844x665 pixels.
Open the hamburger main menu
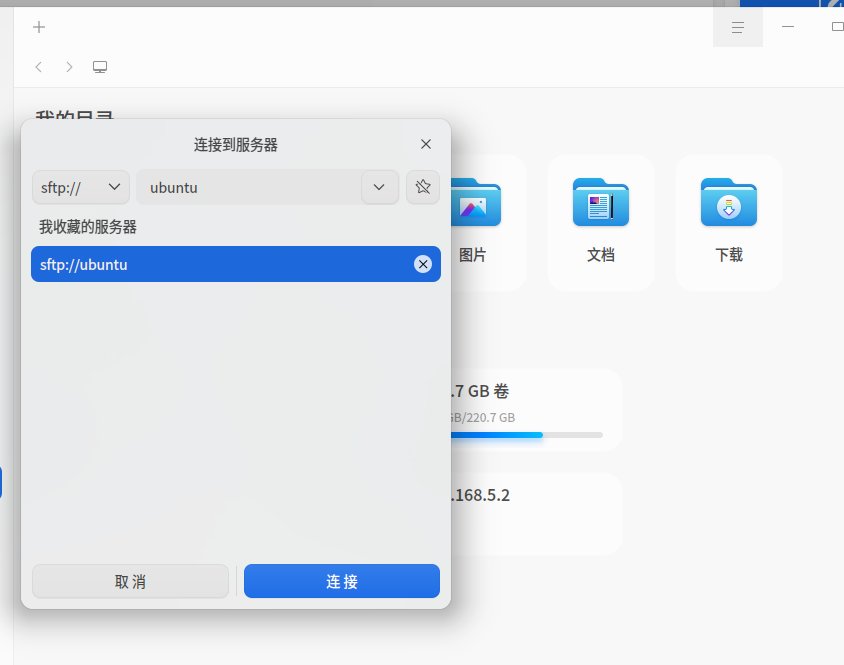pyautogui.click(x=737, y=27)
